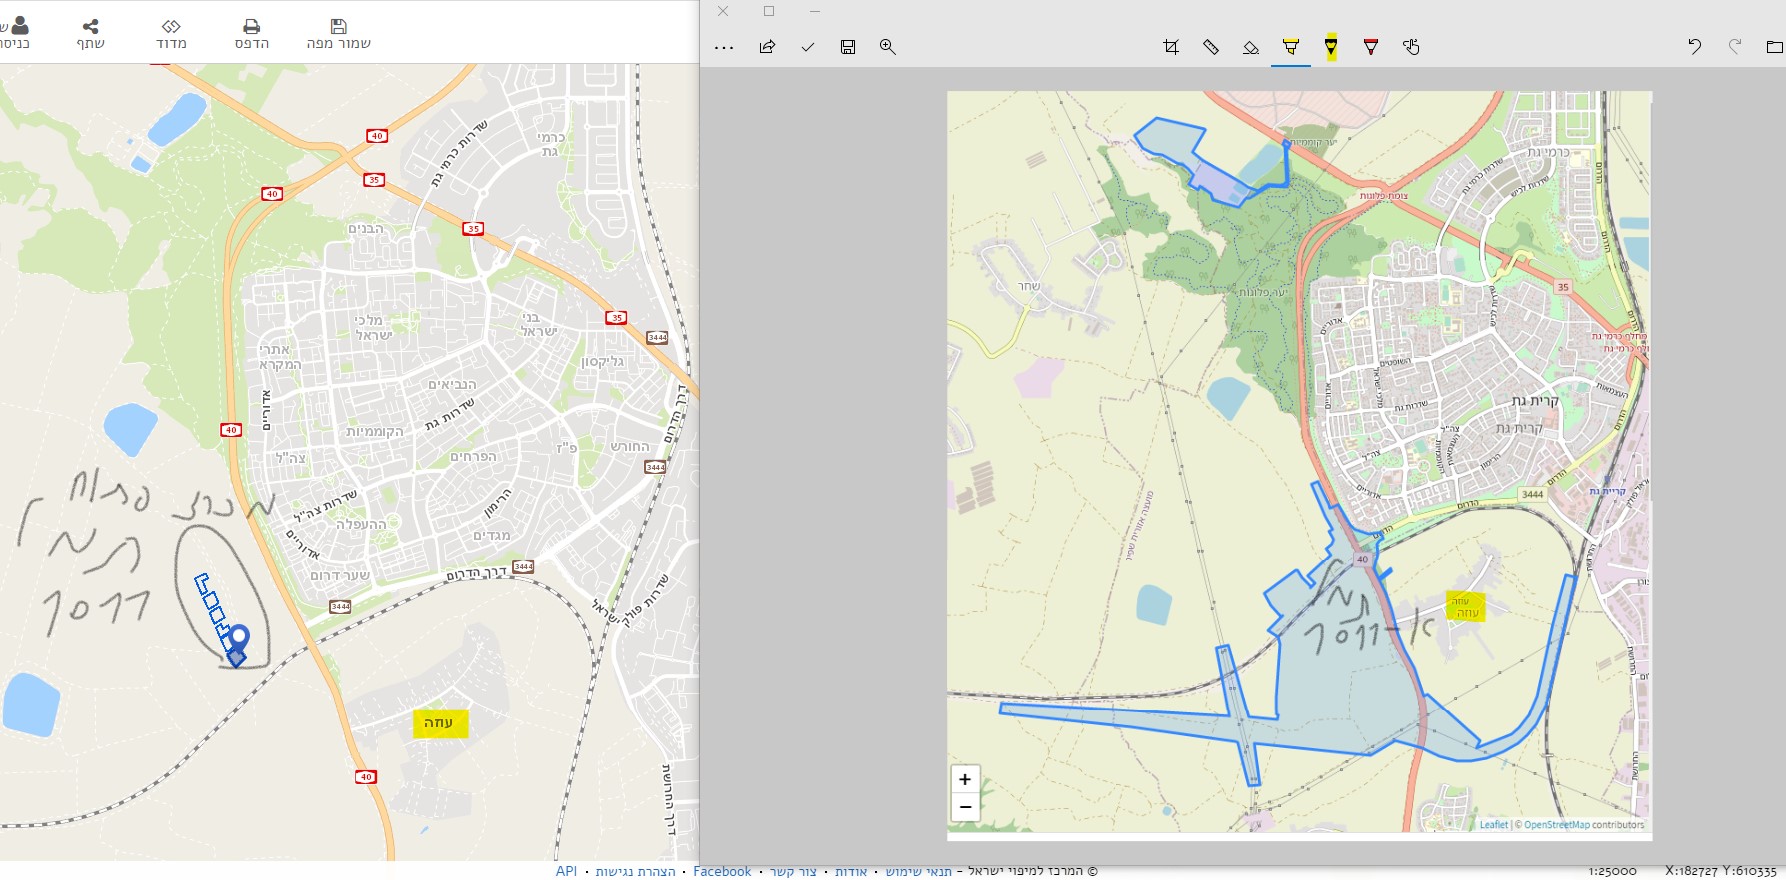The image size is (1786, 880).
Task: Open the הצהרת נגישות accessibility link
Action: coord(636,871)
